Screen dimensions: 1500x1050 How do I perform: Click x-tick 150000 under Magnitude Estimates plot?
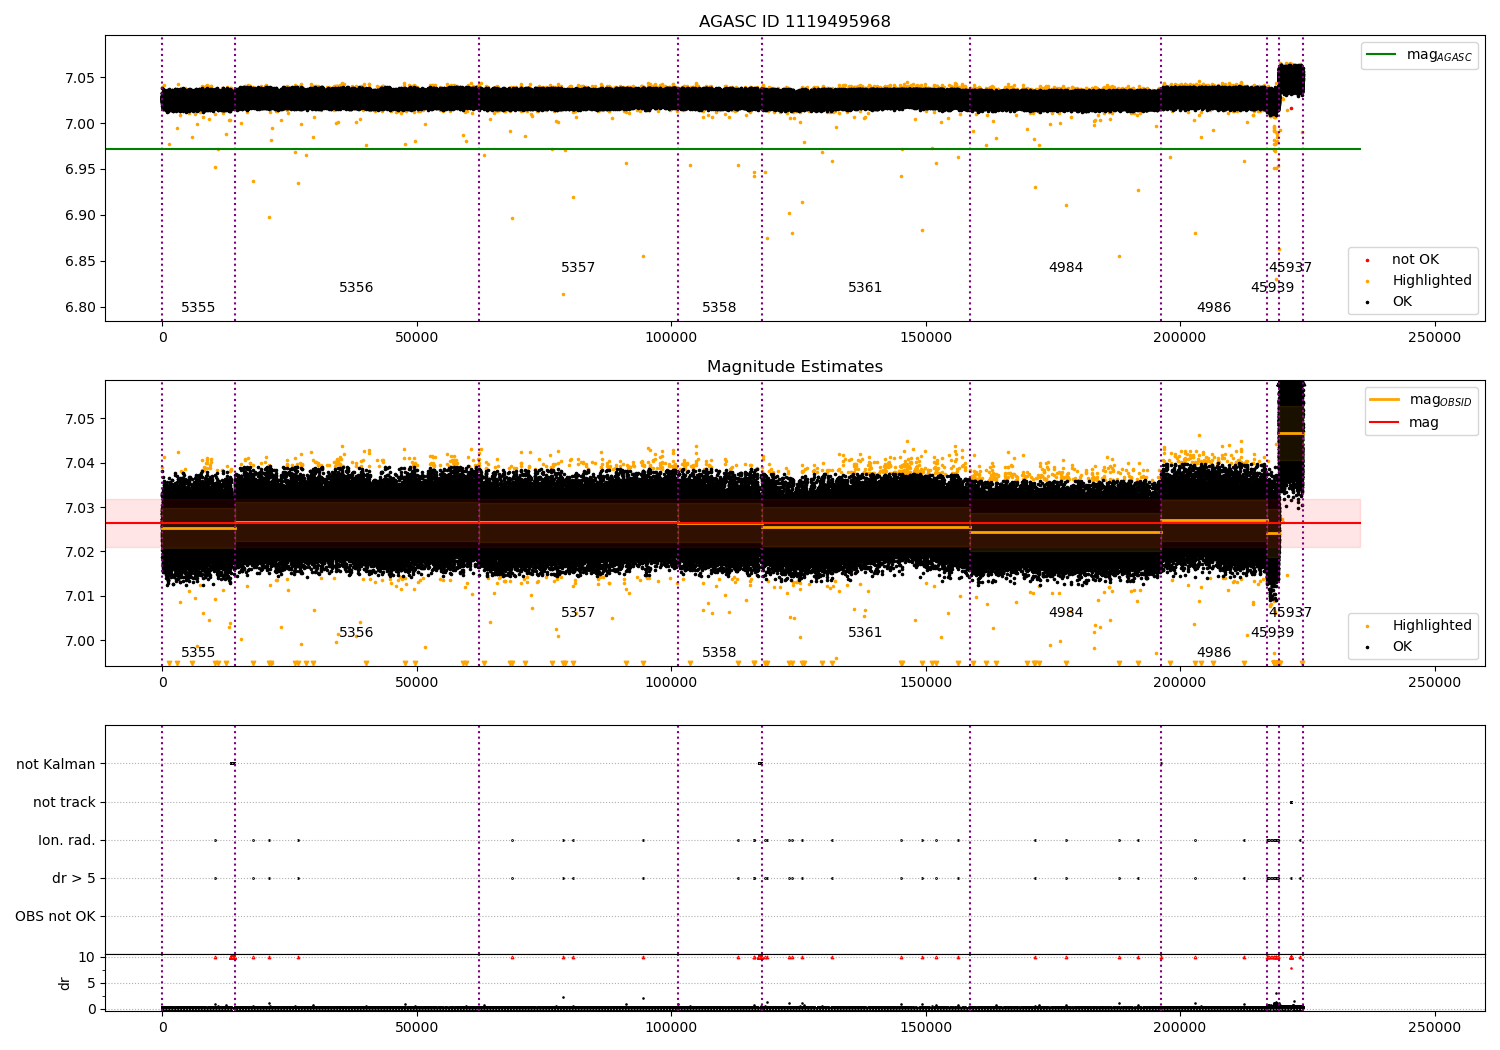926,683
